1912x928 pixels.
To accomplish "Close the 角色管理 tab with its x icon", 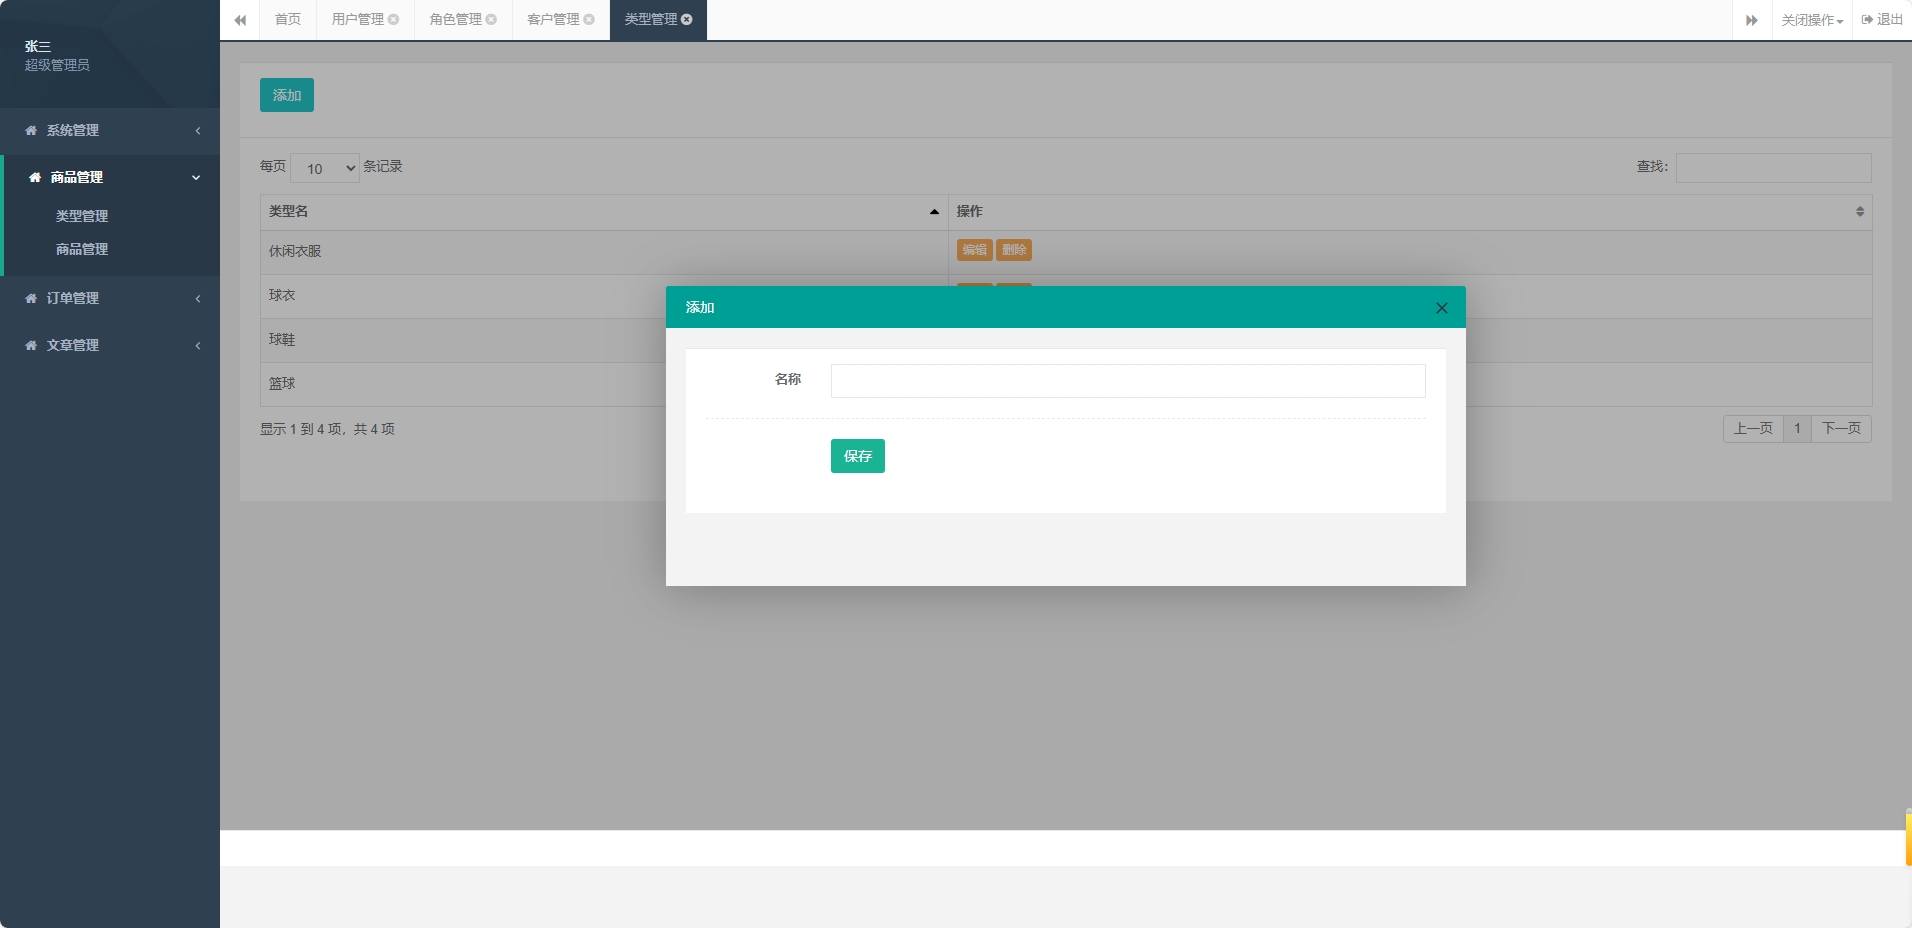I will coord(491,20).
